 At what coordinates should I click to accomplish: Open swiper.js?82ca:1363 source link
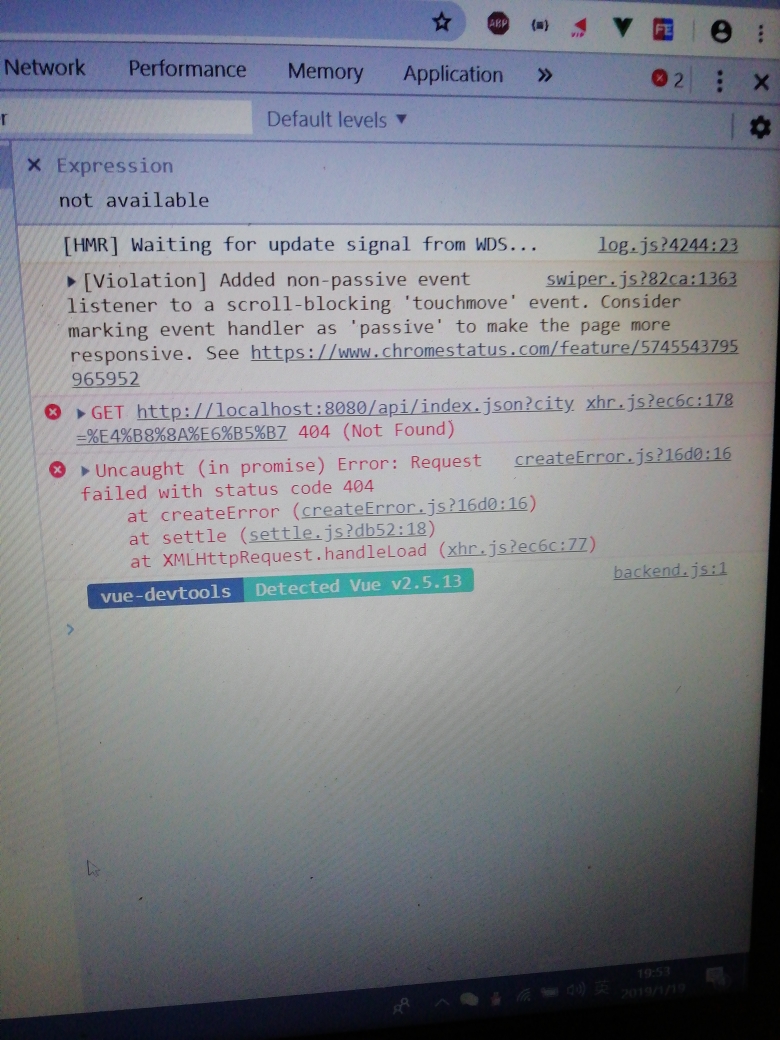(641, 279)
